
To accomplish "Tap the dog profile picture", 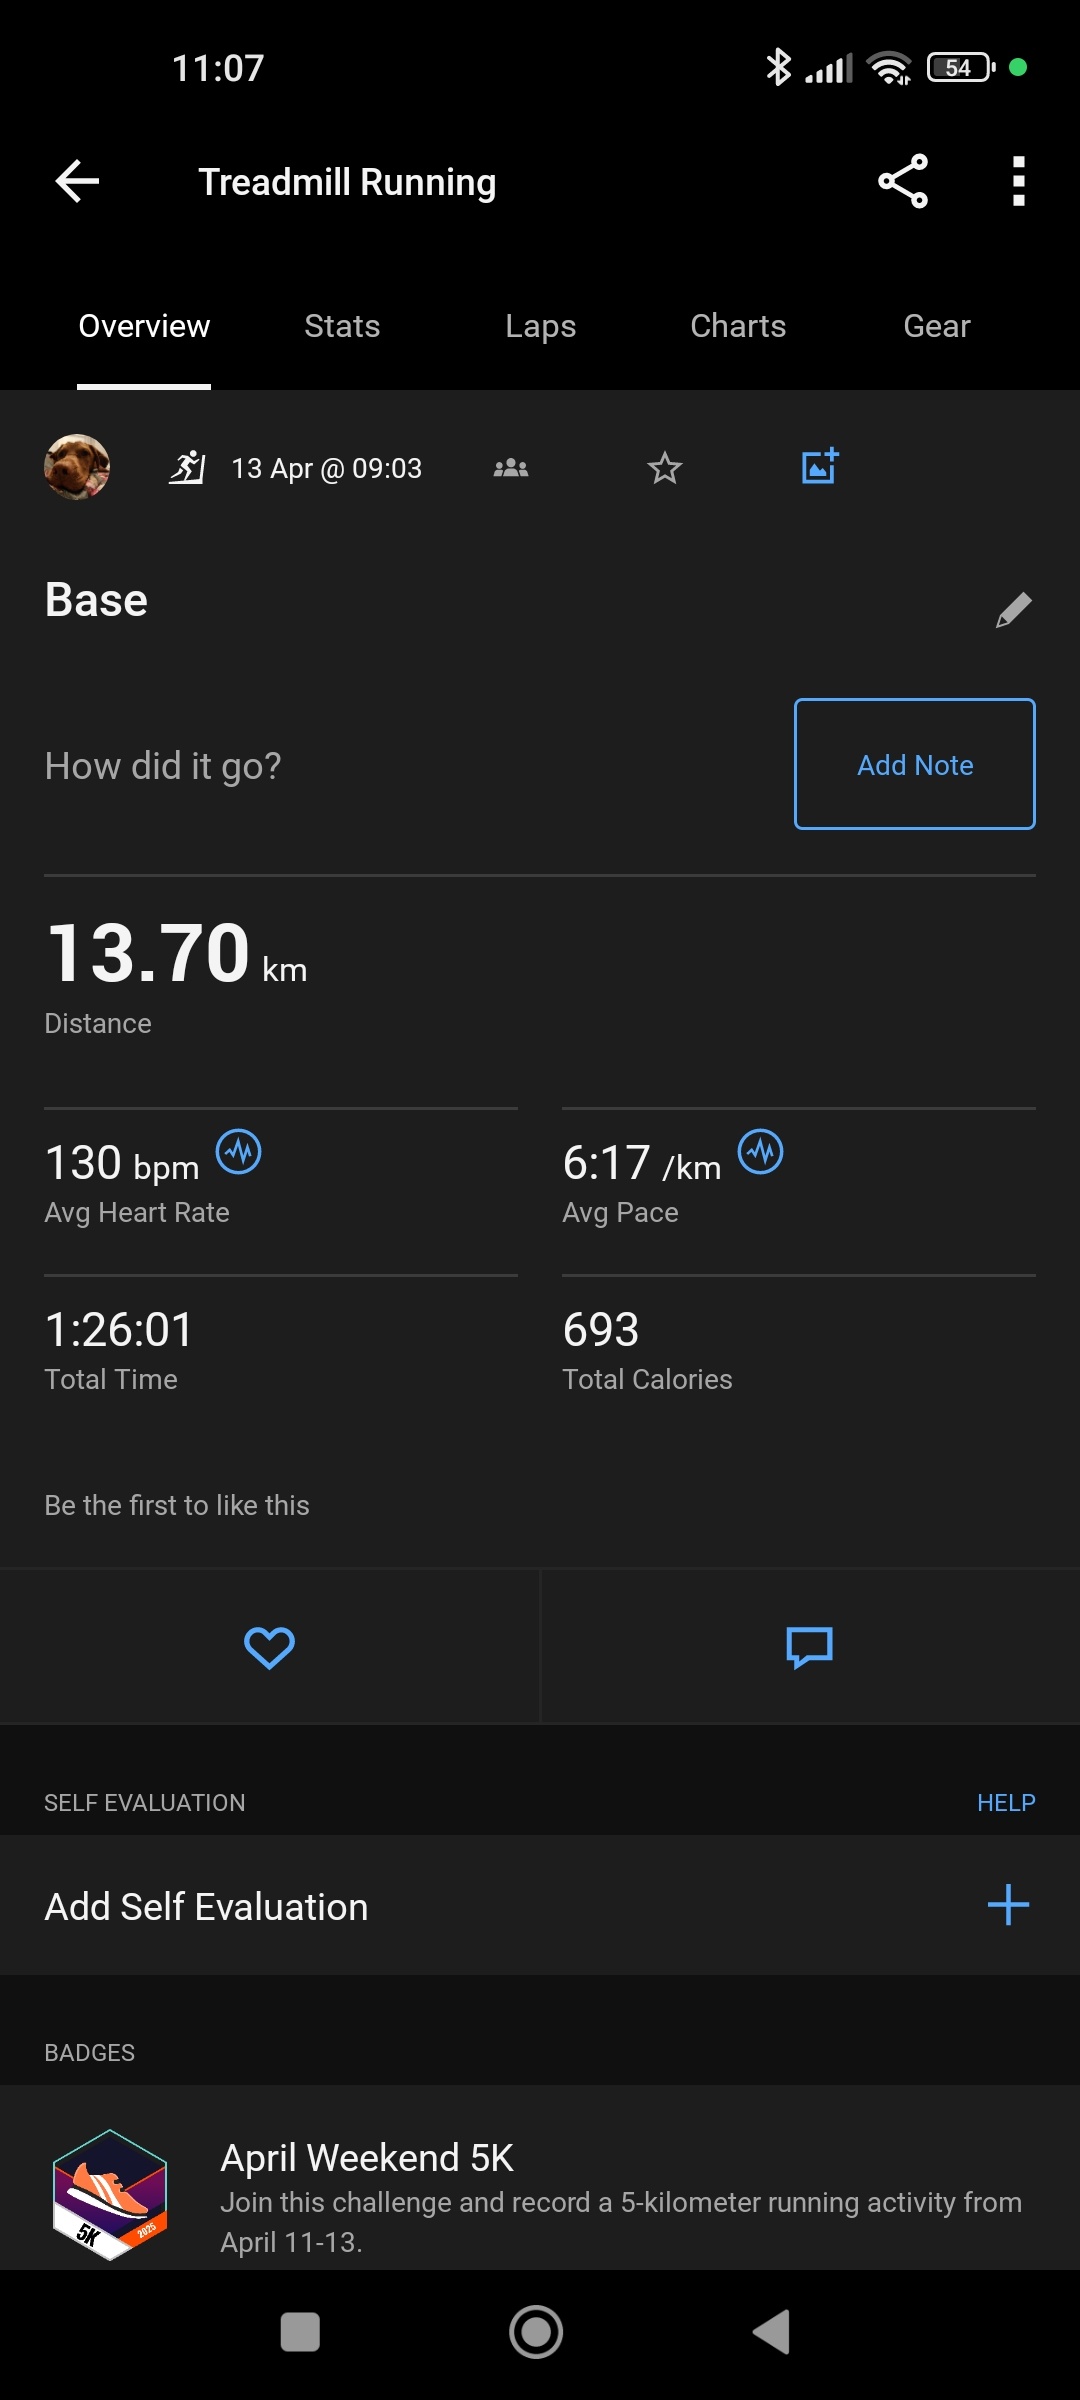I will coord(77,467).
